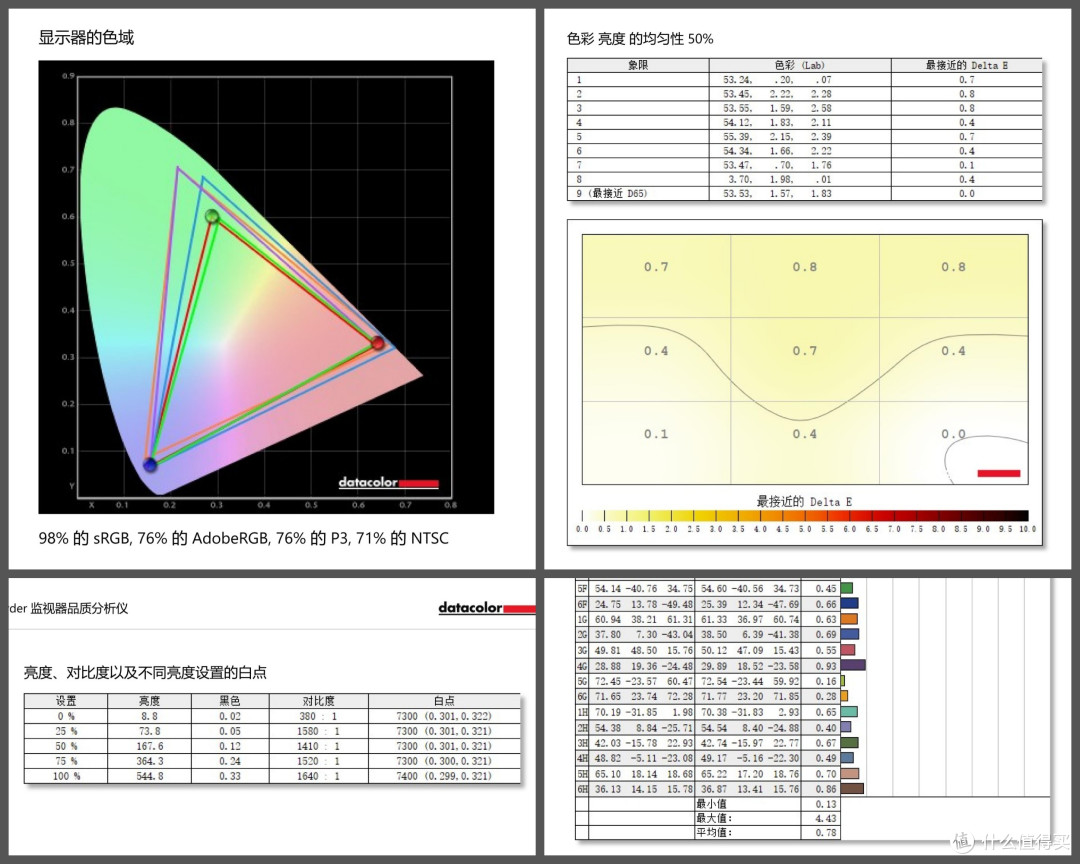The width and height of the screenshot is (1080, 864).
Task: Click the "象限" column header
Action: pos(638,65)
